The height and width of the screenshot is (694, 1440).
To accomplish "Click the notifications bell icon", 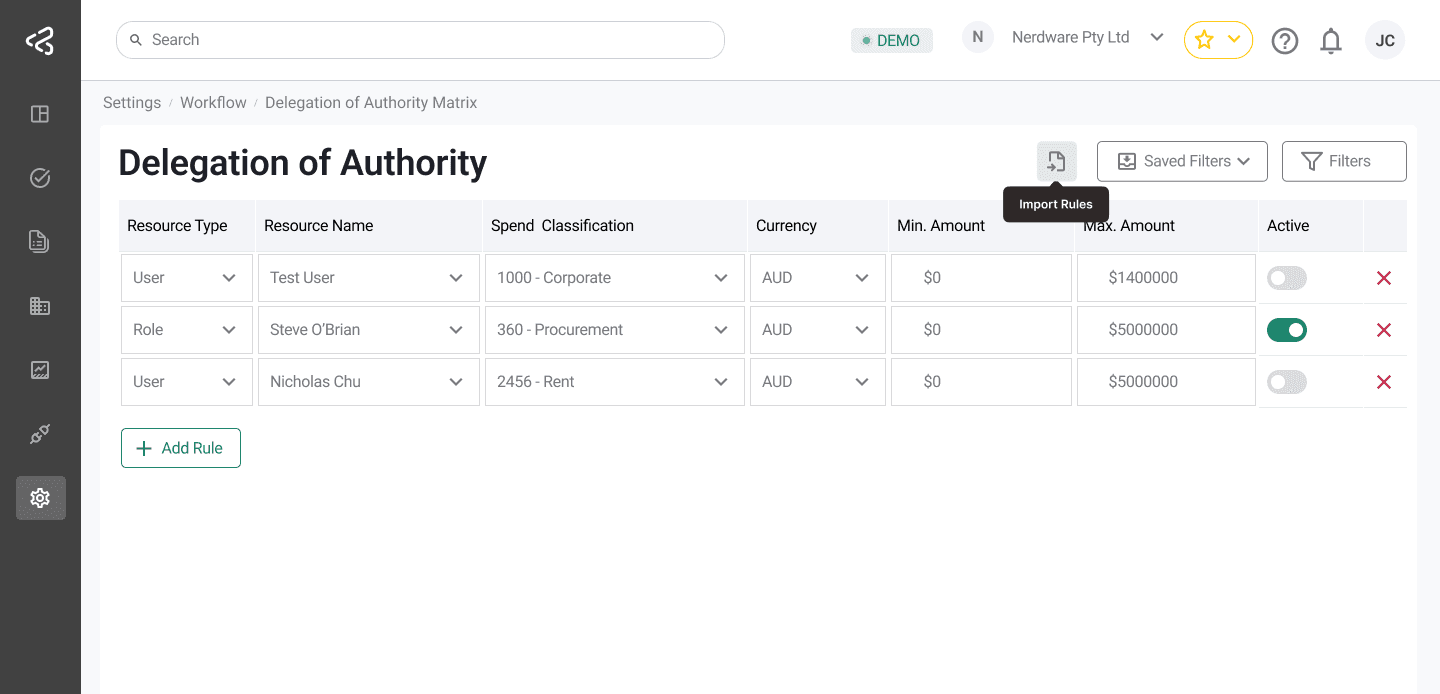I will 1331,40.
